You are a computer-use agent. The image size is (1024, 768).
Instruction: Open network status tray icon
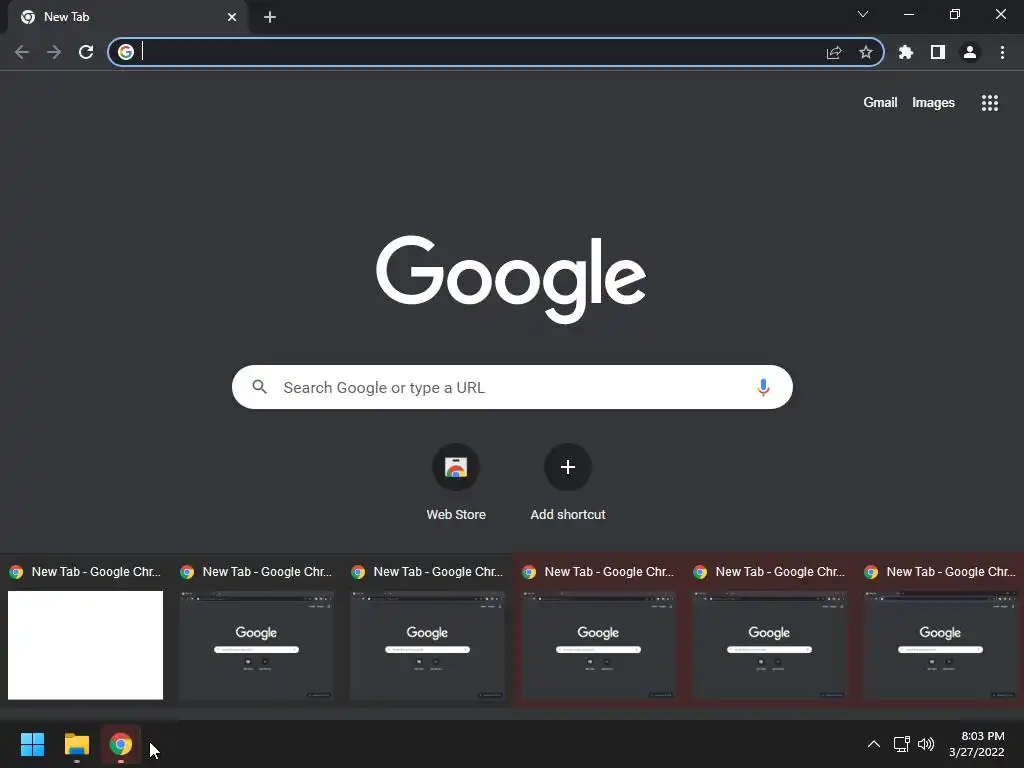coord(902,744)
